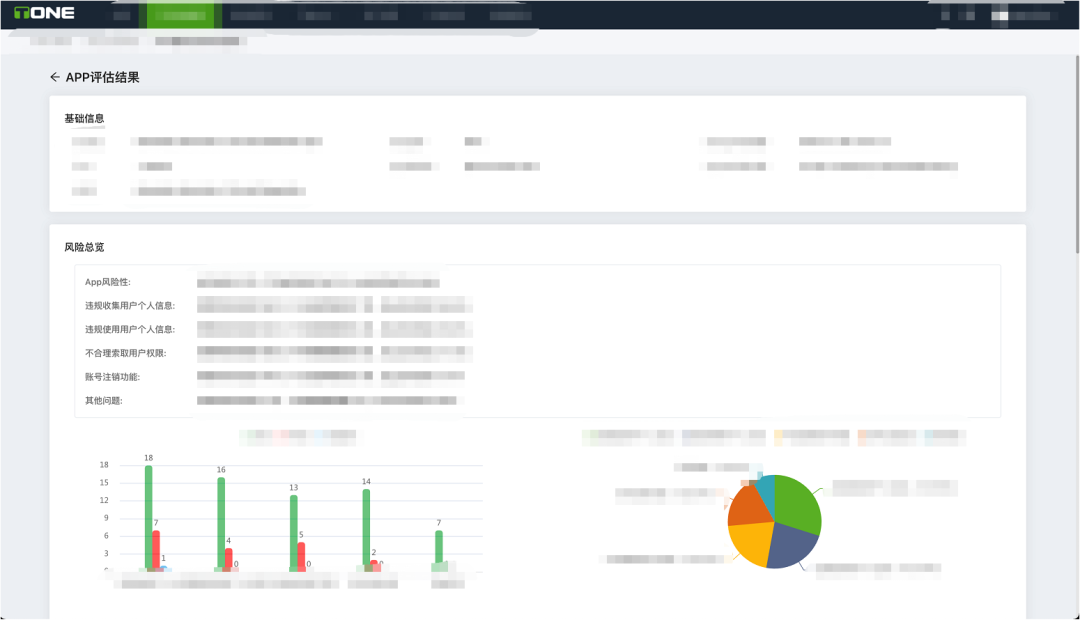The image size is (1080, 622).
Task: Click the APP评估结果 page title
Action: click(103, 77)
